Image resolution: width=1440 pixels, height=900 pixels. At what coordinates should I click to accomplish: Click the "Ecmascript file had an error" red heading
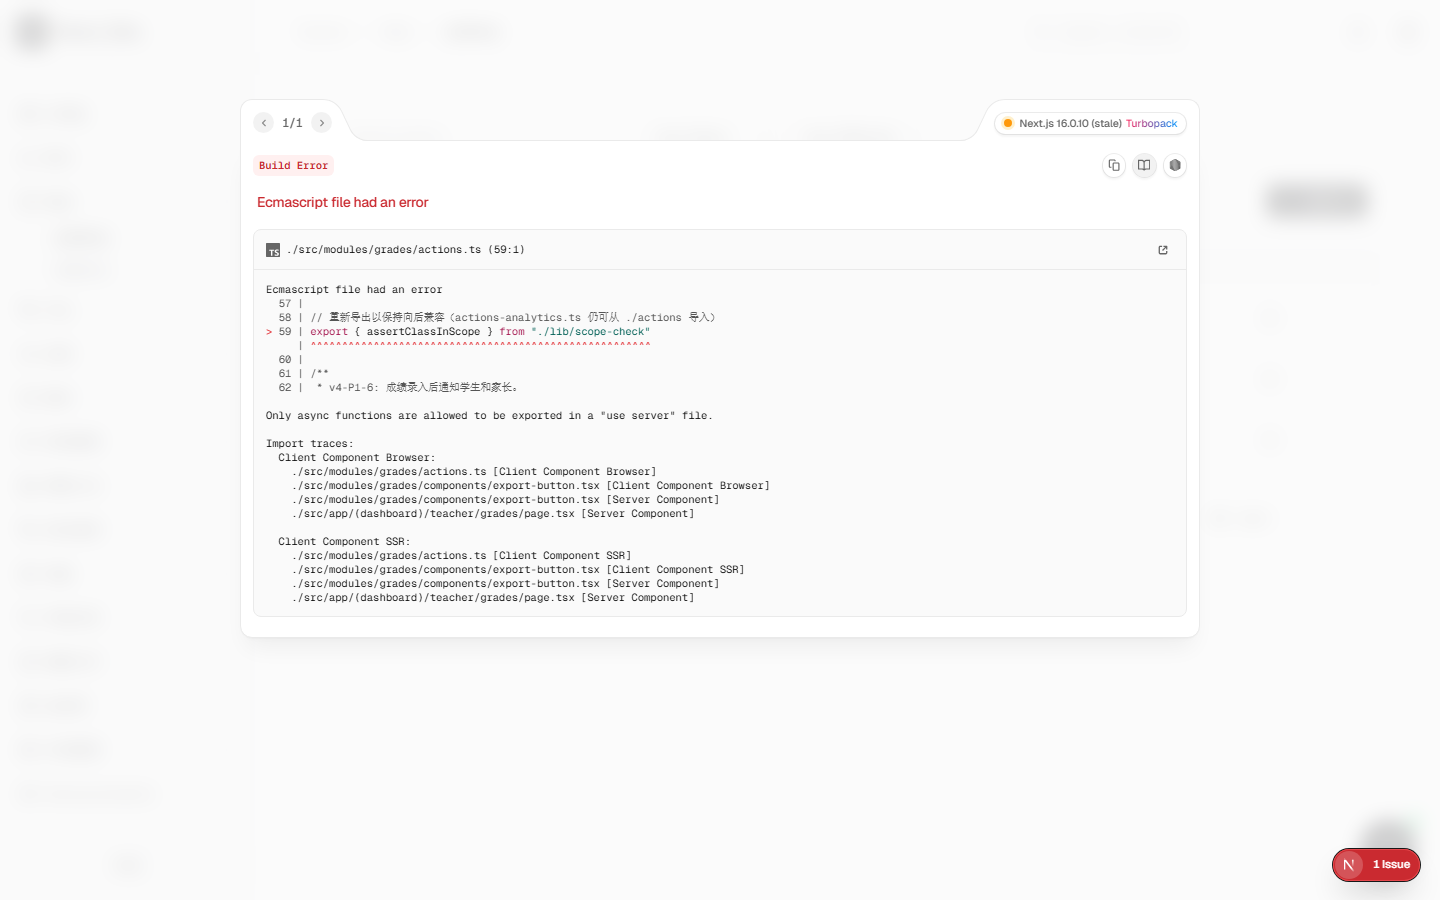click(x=342, y=202)
